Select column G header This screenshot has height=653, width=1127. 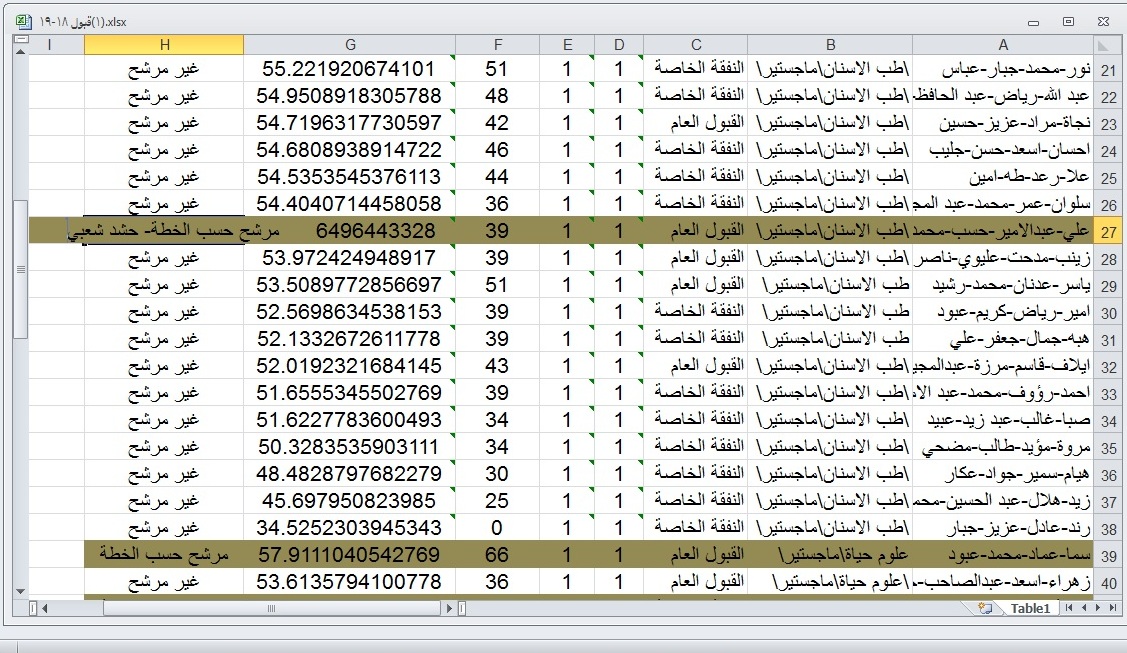(x=349, y=45)
